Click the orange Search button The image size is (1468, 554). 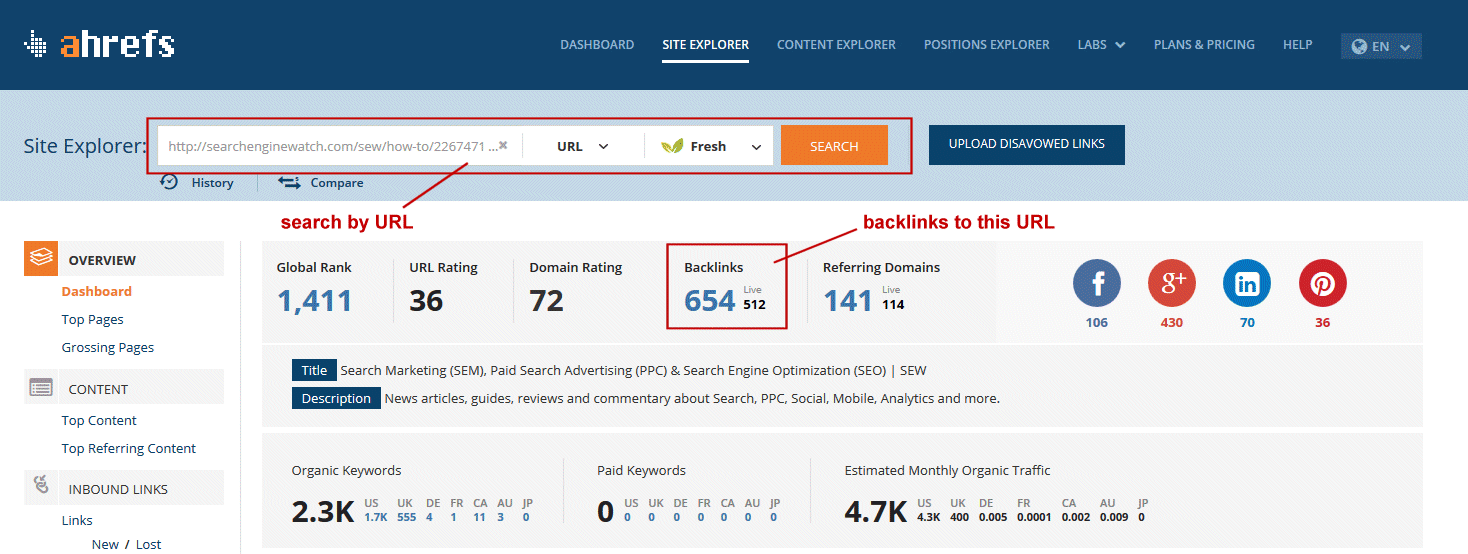(834, 145)
